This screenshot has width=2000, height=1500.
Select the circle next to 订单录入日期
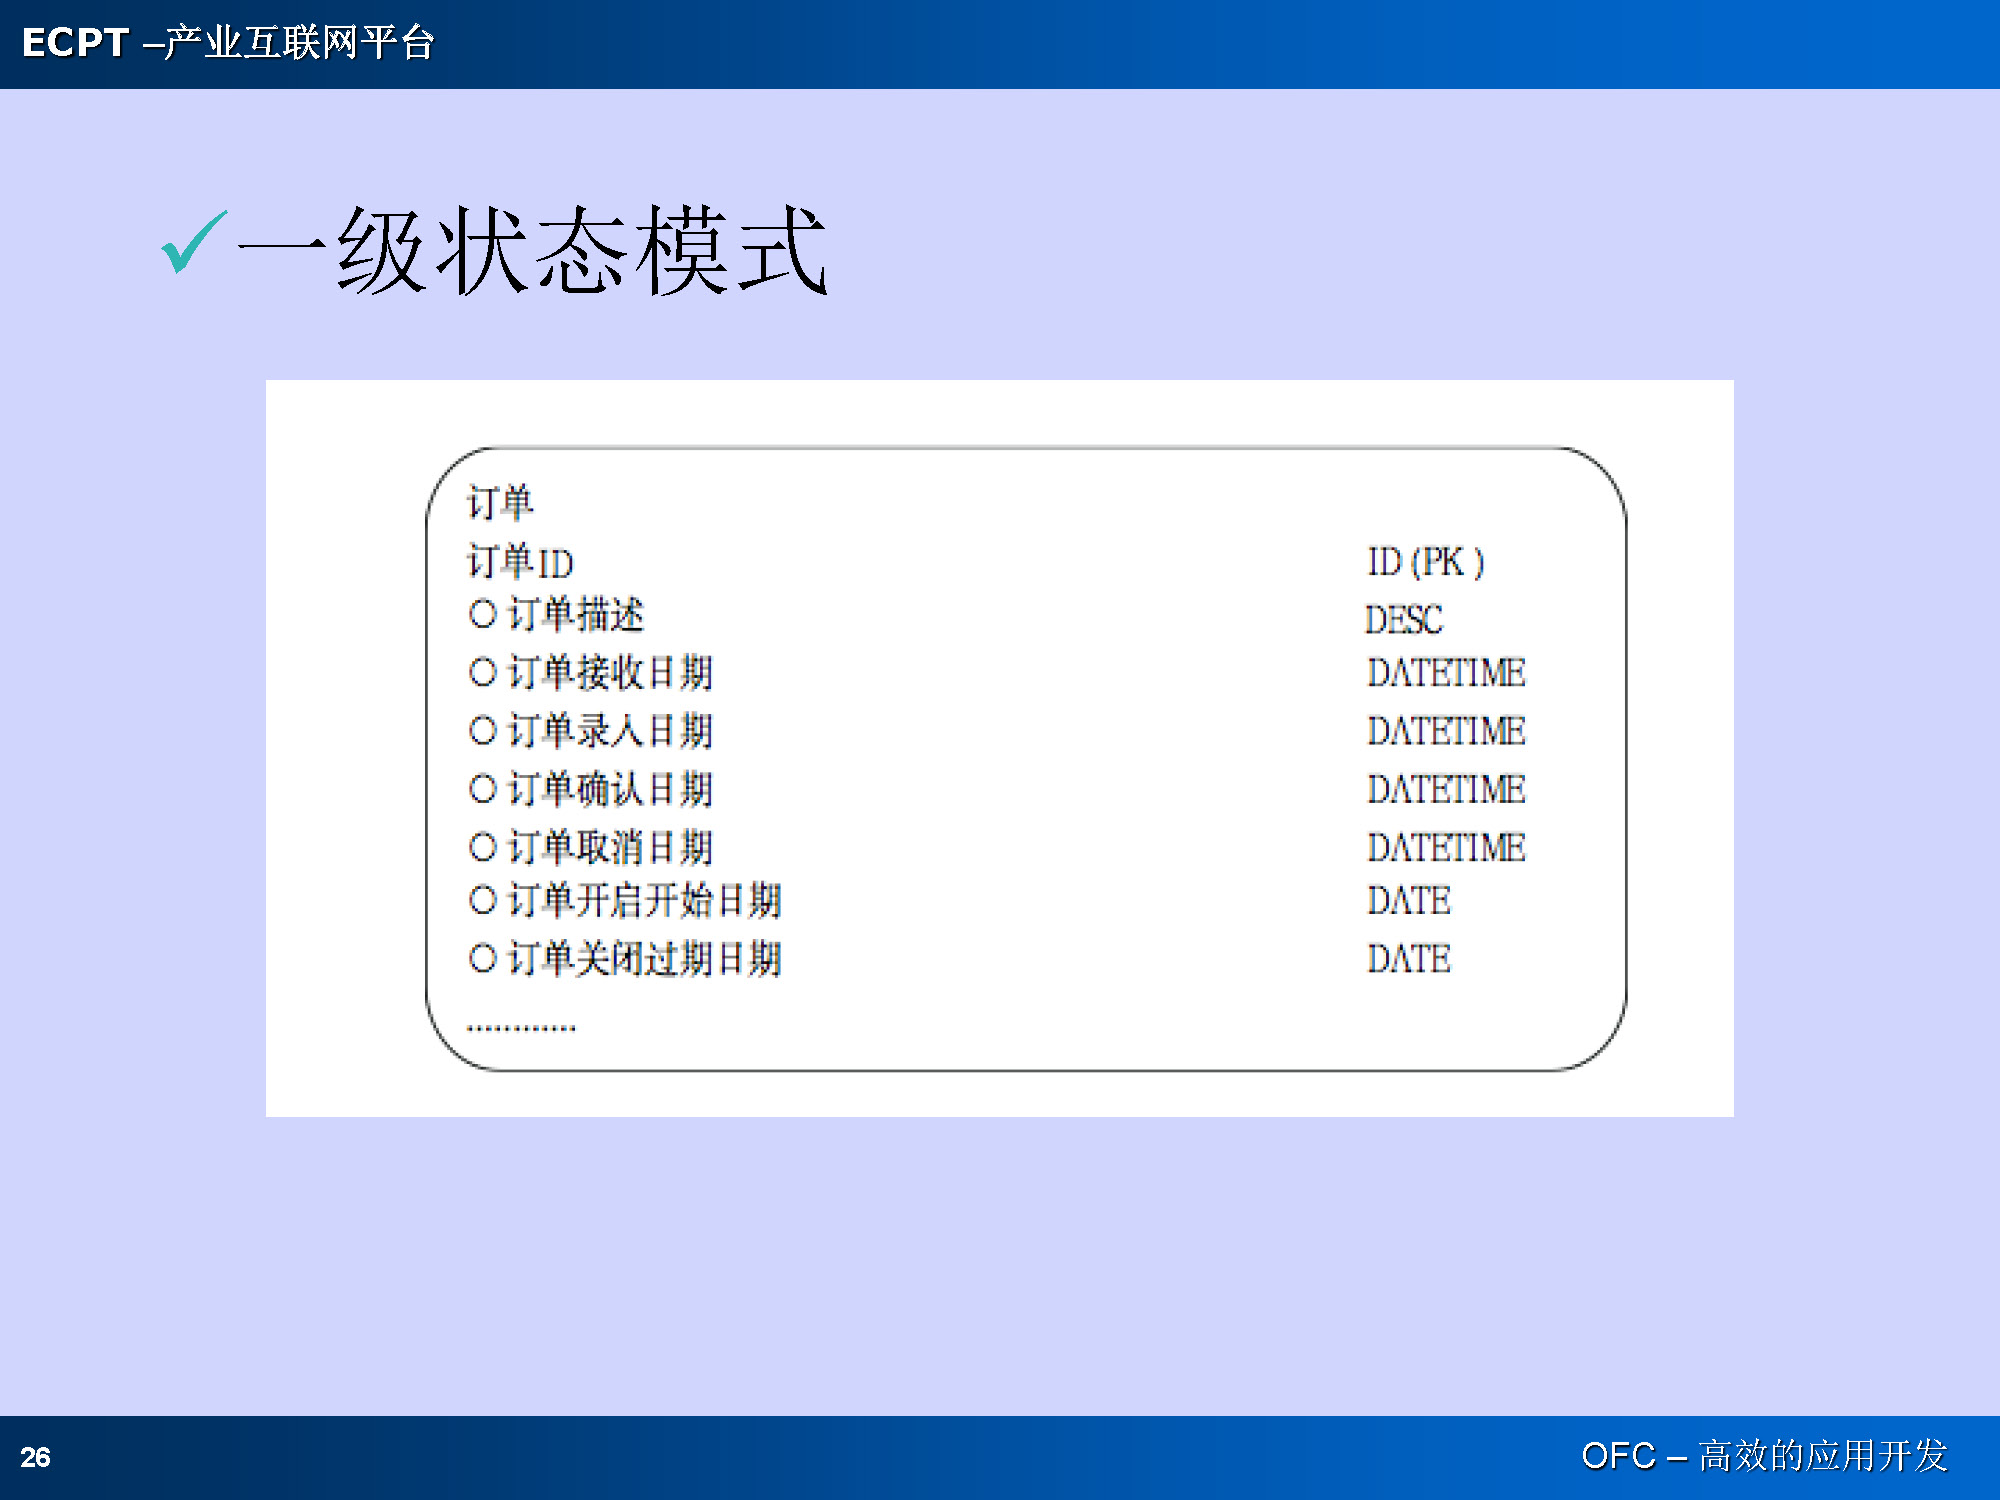483,730
